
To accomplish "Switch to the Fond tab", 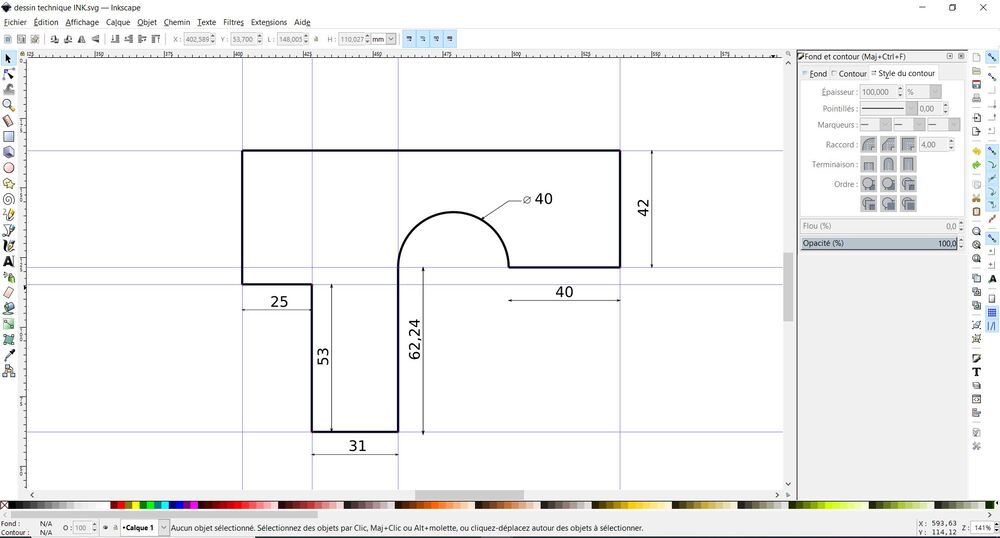I will (816, 74).
